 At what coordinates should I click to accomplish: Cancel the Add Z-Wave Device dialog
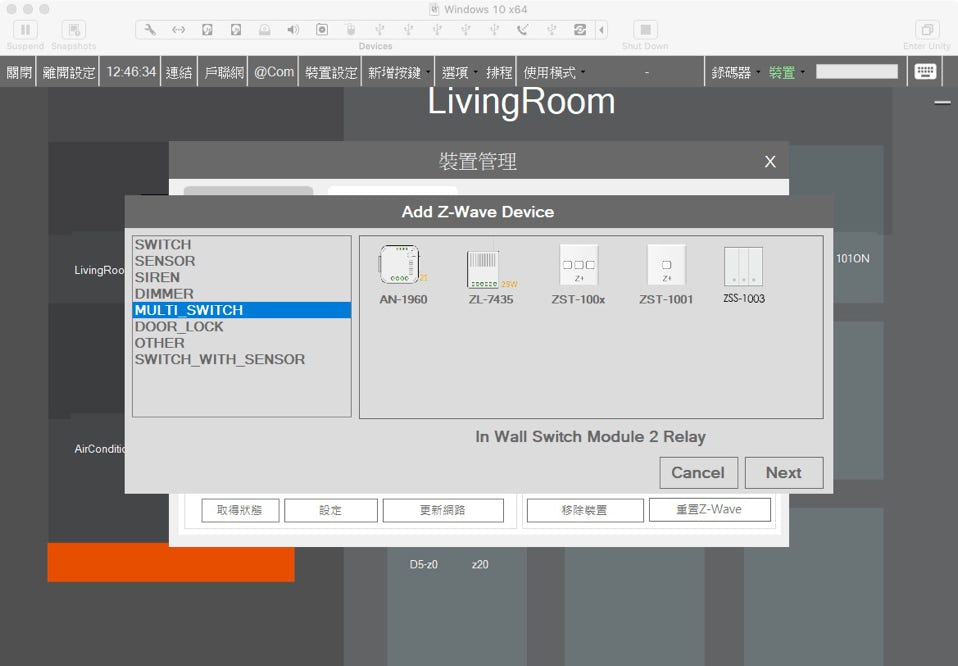[x=698, y=473]
